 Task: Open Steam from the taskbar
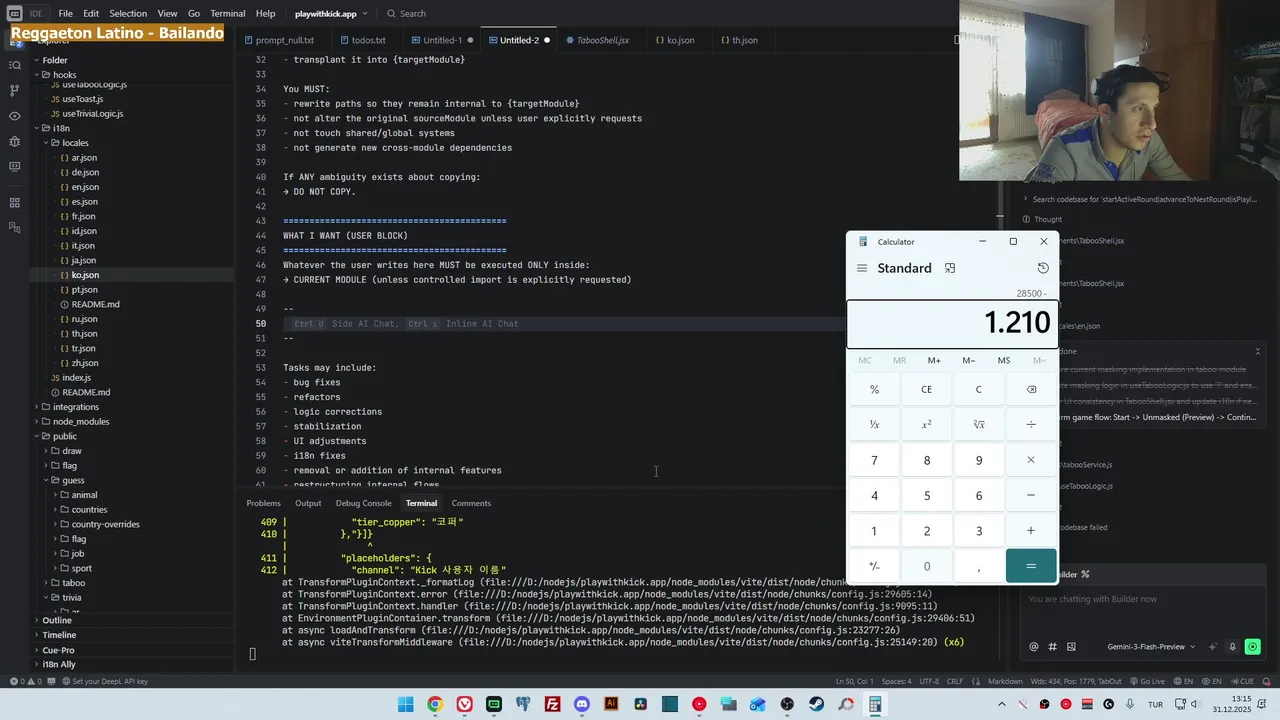point(817,705)
